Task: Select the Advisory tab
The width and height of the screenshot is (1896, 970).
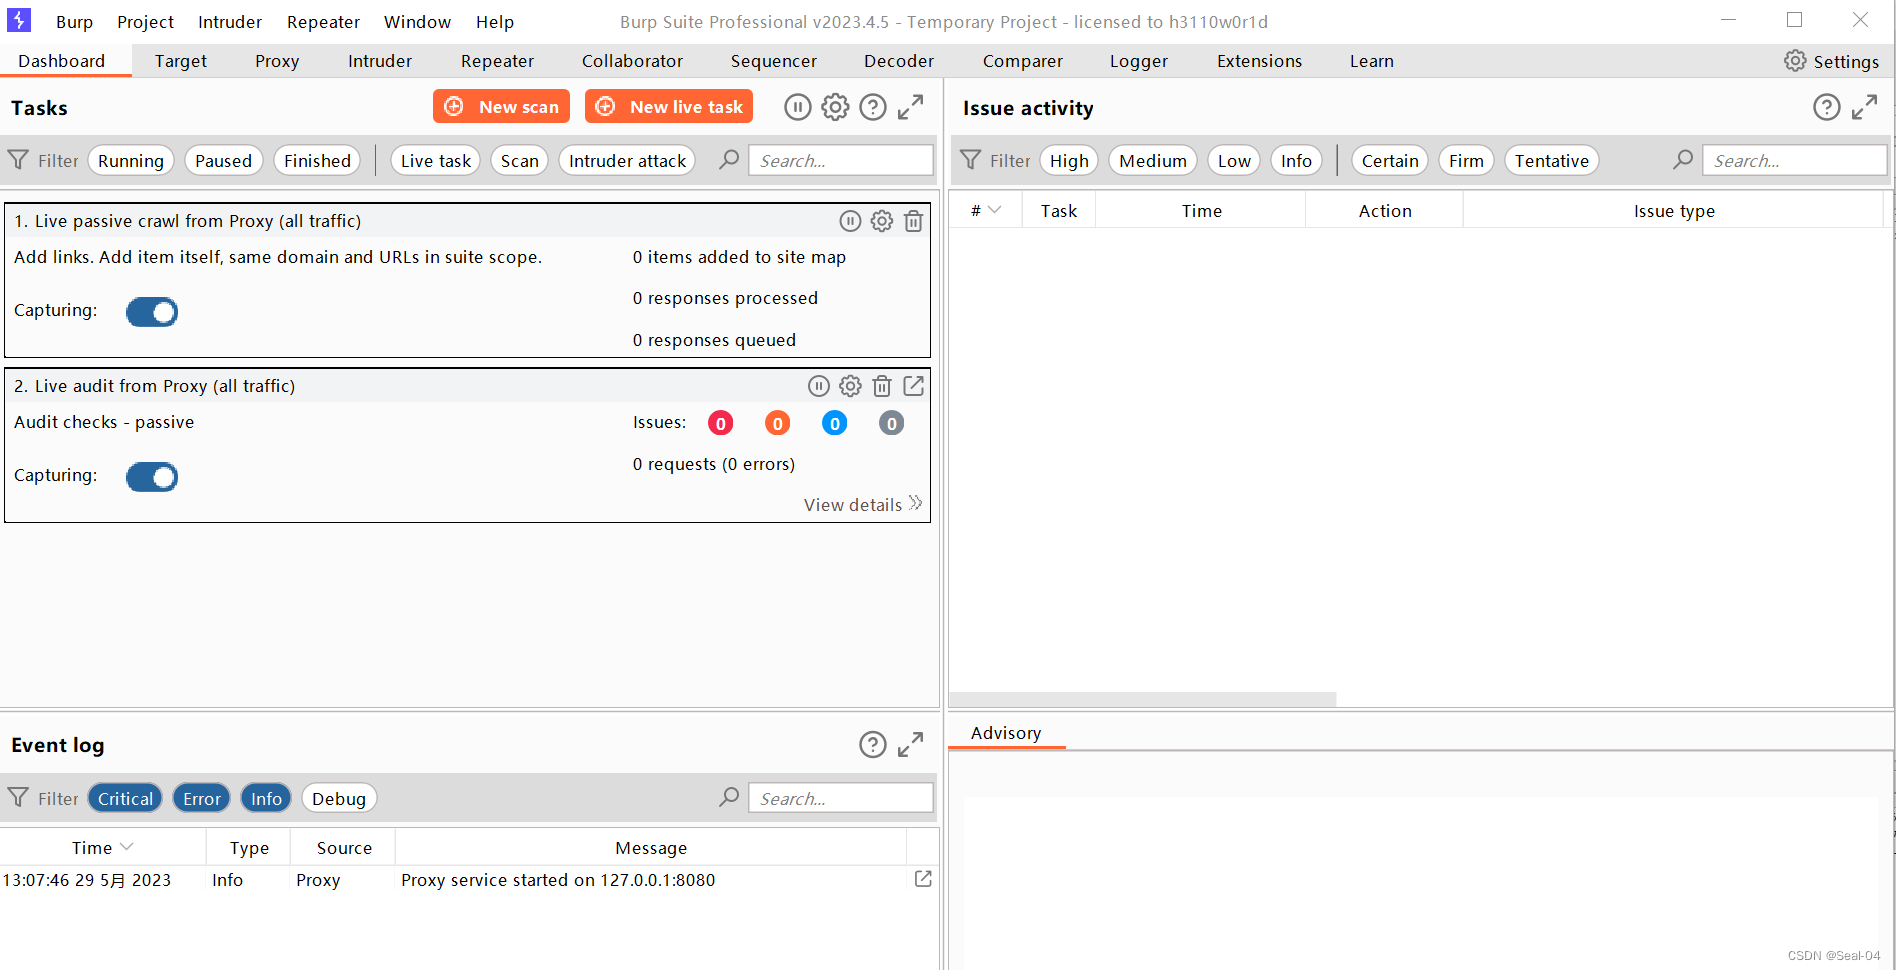Action: tap(1006, 733)
